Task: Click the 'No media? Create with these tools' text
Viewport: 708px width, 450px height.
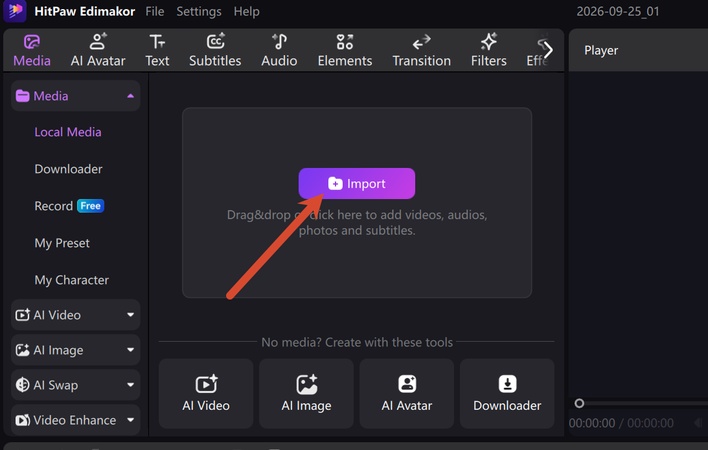Action: tap(357, 342)
